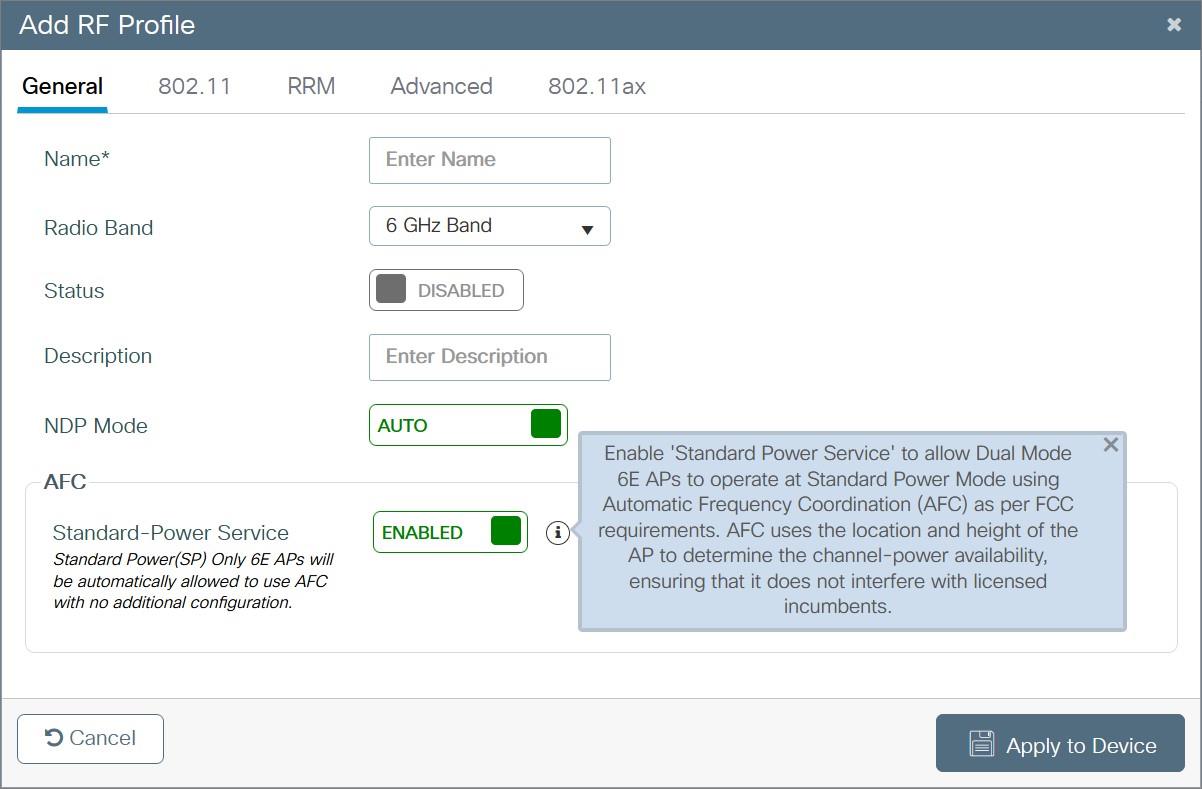Select the General tab
The width and height of the screenshot is (1202, 789).
62,86
